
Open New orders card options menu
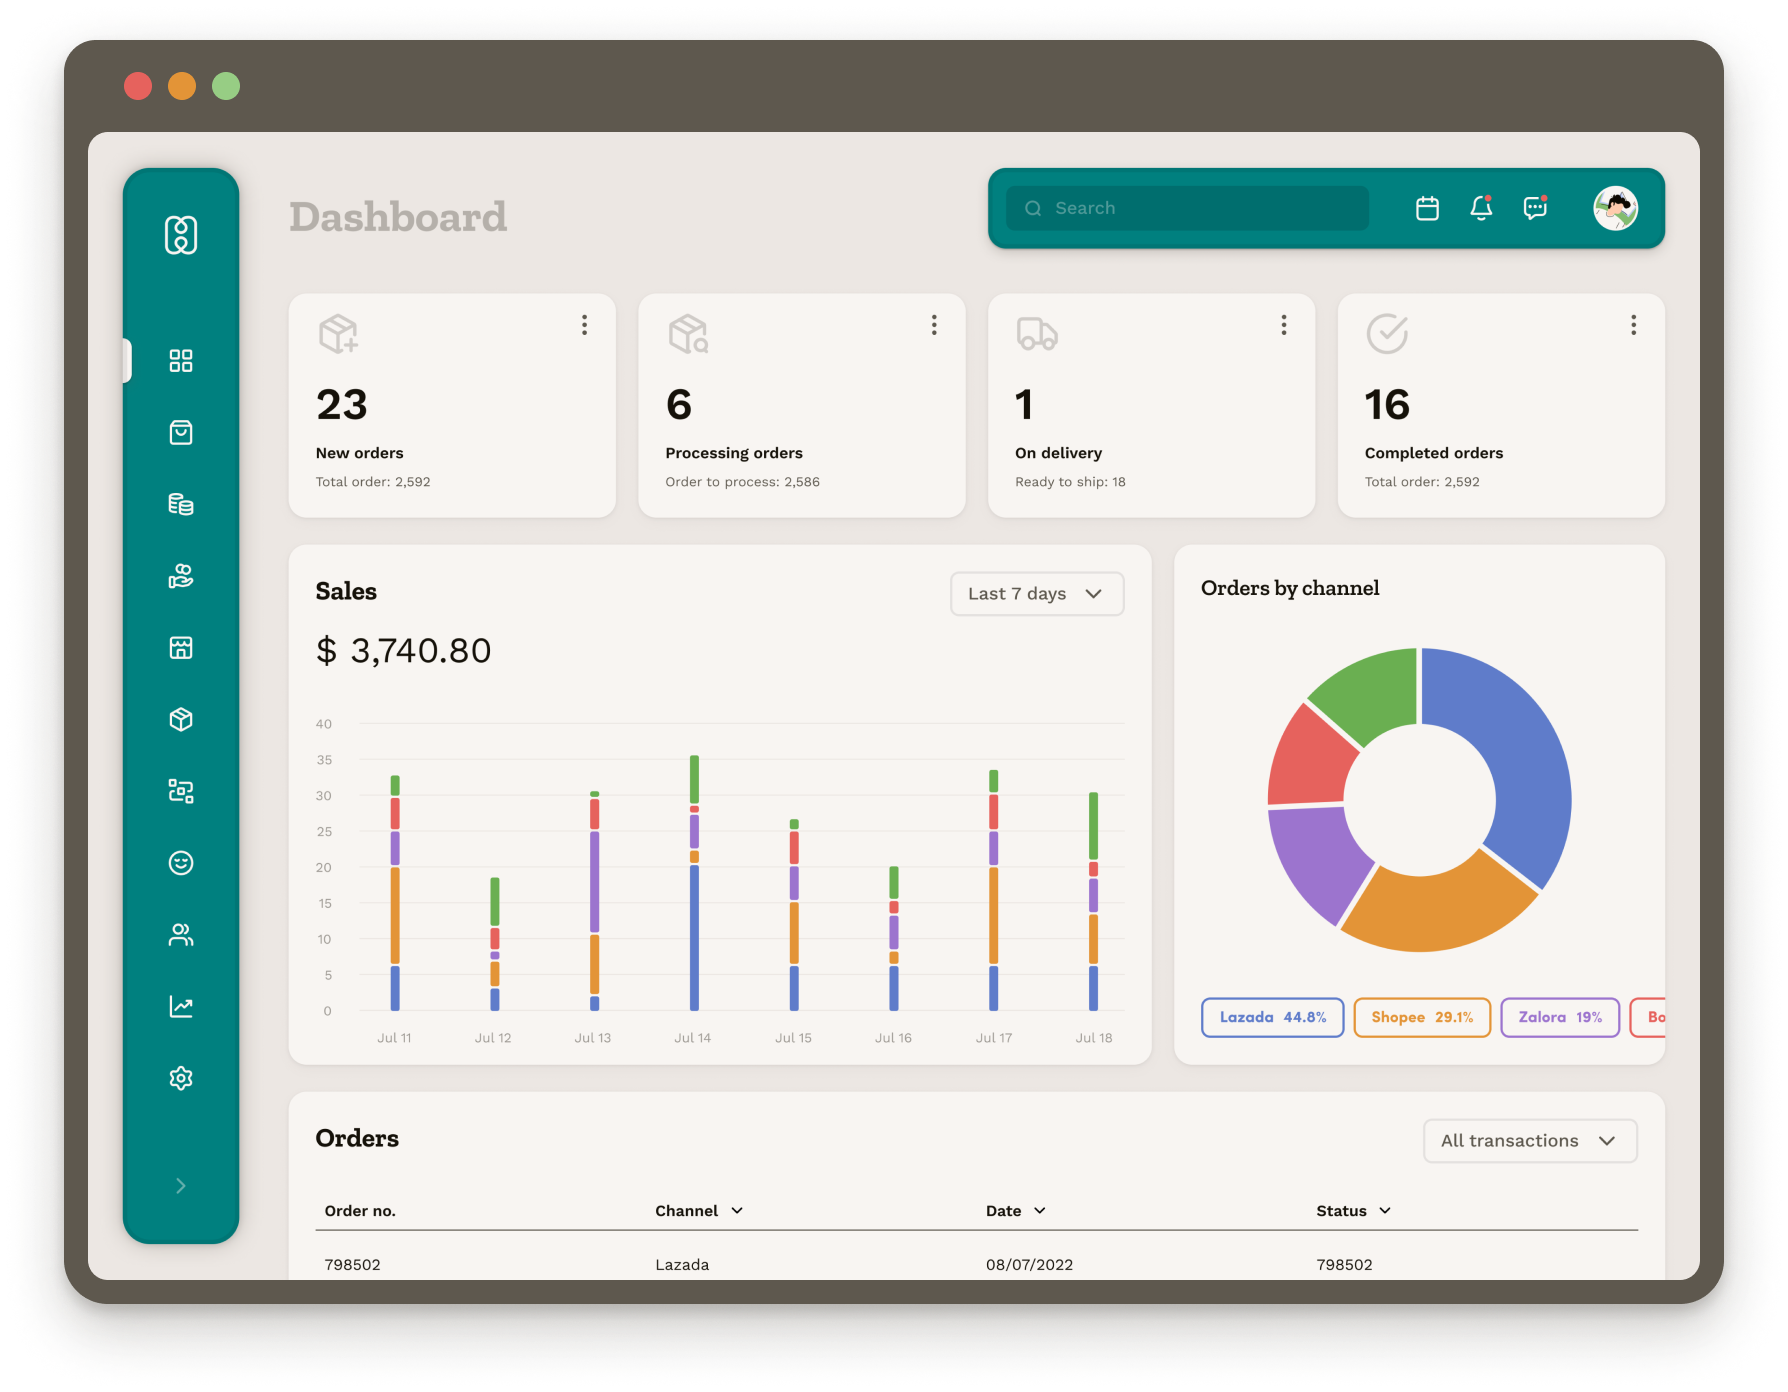pyautogui.click(x=585, y=325)
